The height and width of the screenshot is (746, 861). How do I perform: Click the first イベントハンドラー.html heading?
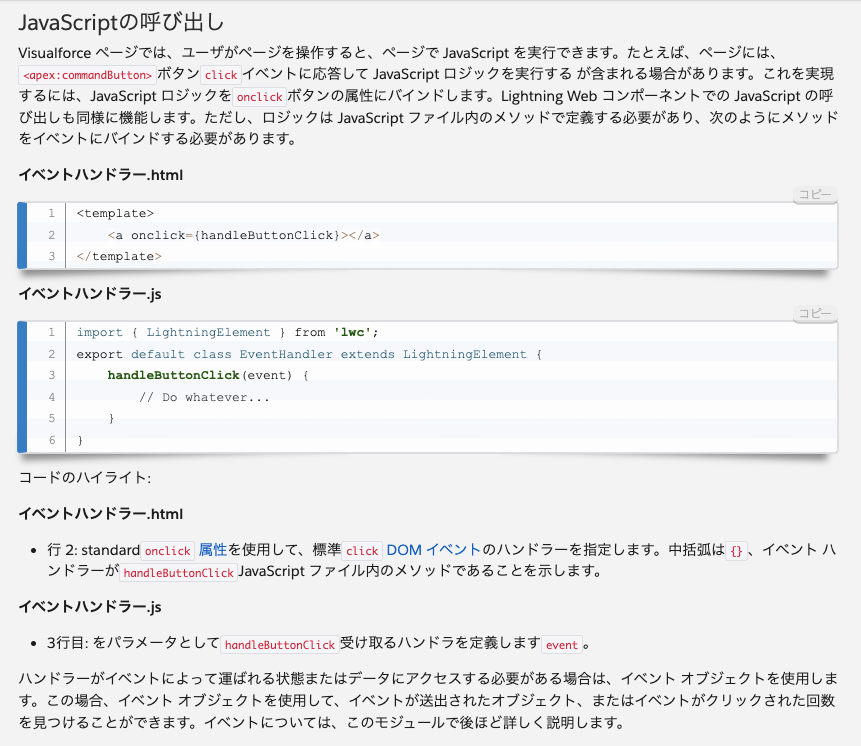[100, 175]
